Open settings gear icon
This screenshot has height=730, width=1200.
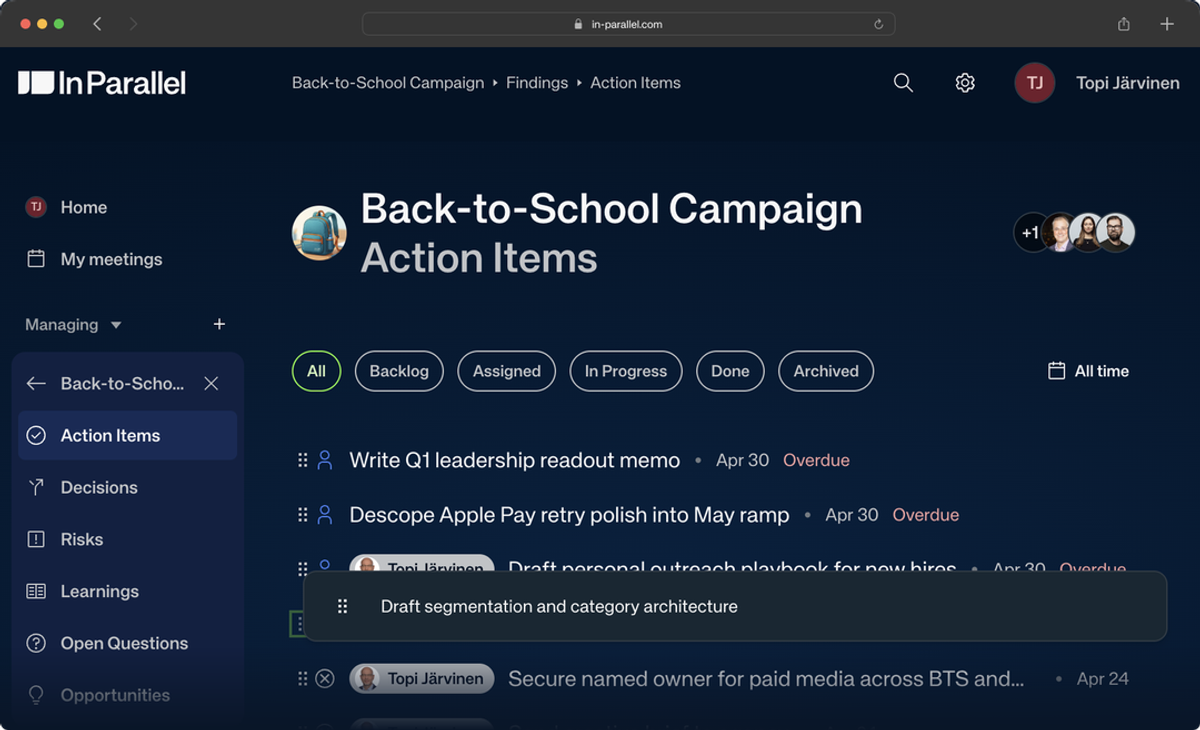pyautogui.click(x=965, y=83)
